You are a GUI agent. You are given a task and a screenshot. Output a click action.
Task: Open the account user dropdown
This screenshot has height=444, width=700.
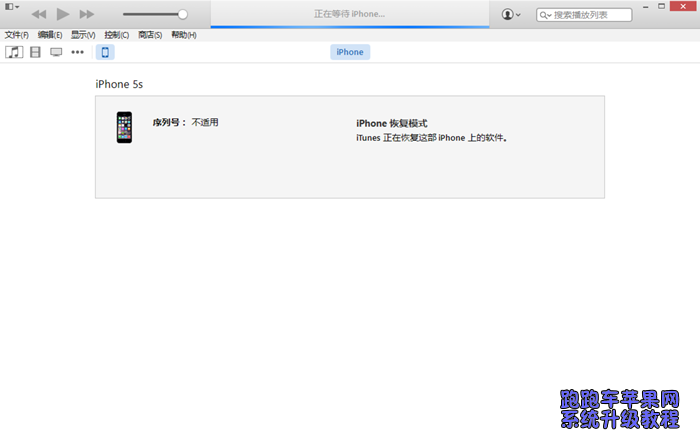coord(511,14)
